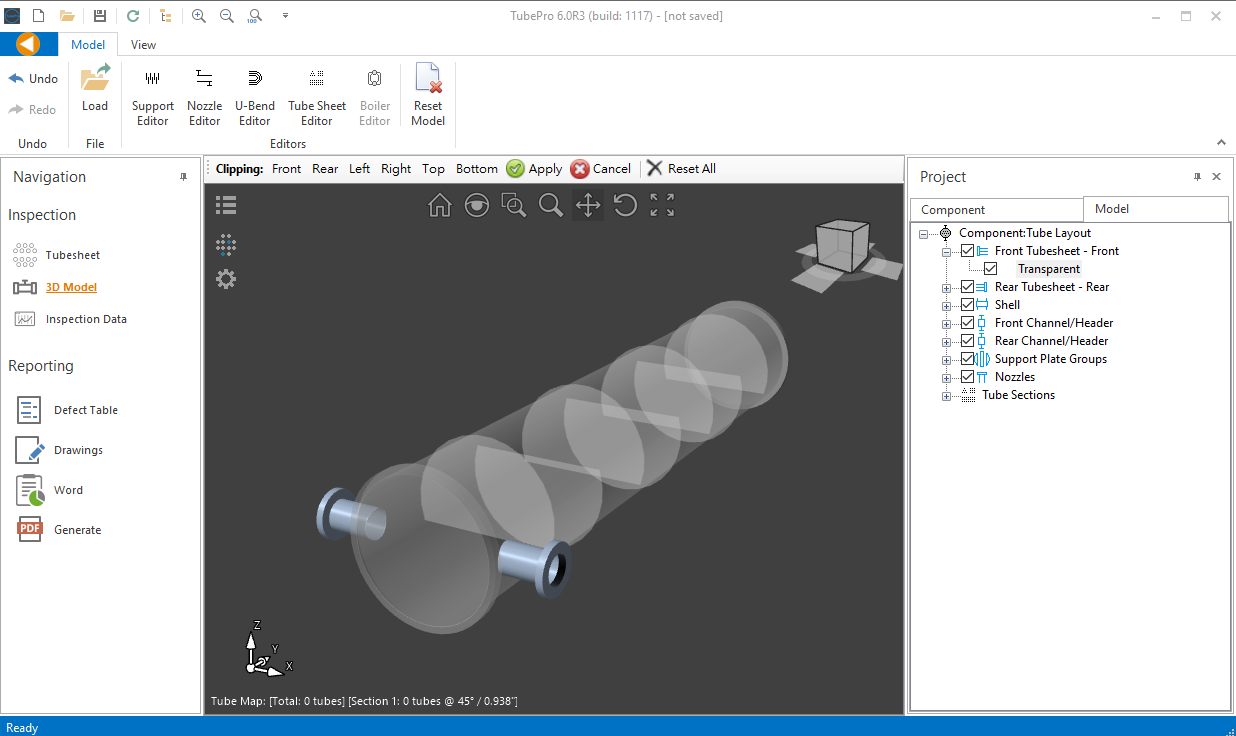
Task: Click the fit-to-screen expand icon
Action: (x=662, y=205)
